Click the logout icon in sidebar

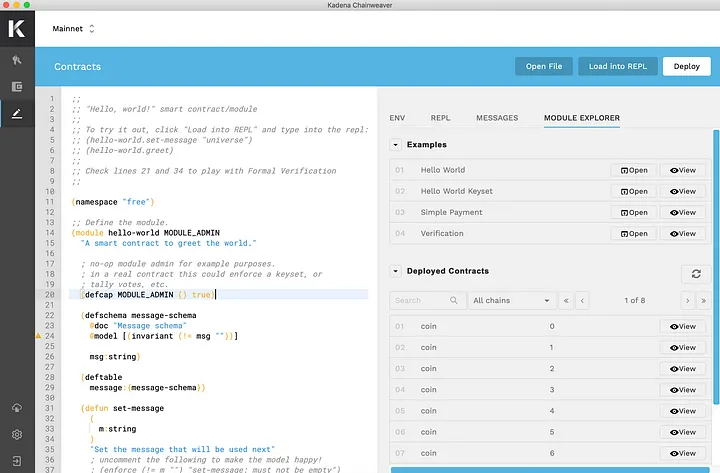(x=17, y=461)
